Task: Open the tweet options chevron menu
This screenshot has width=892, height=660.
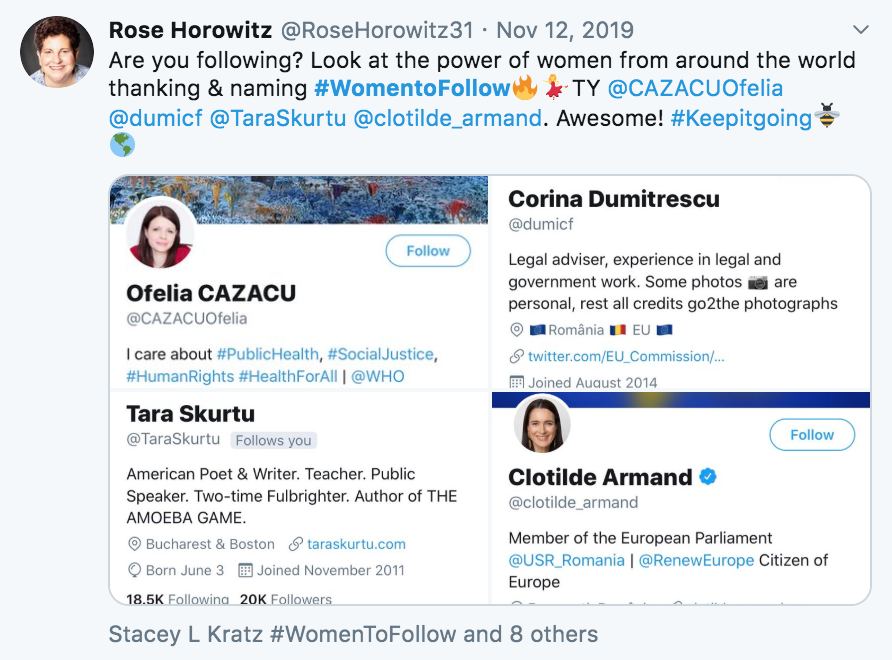Action: pos(861,30)
